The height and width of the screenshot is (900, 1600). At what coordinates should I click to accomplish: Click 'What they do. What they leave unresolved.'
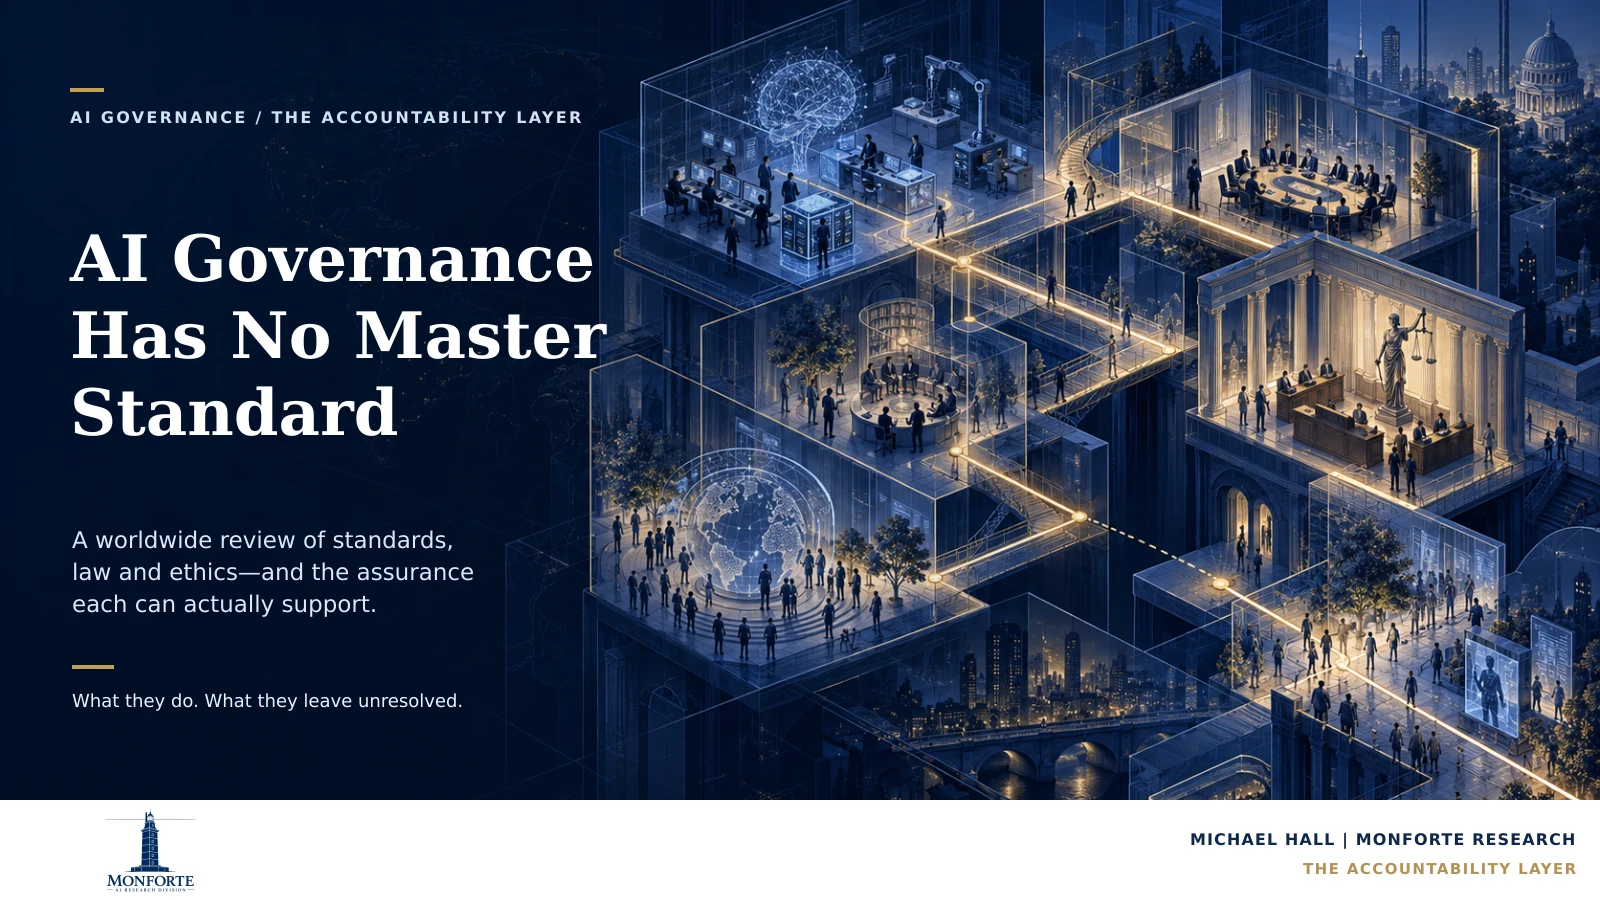267,701
